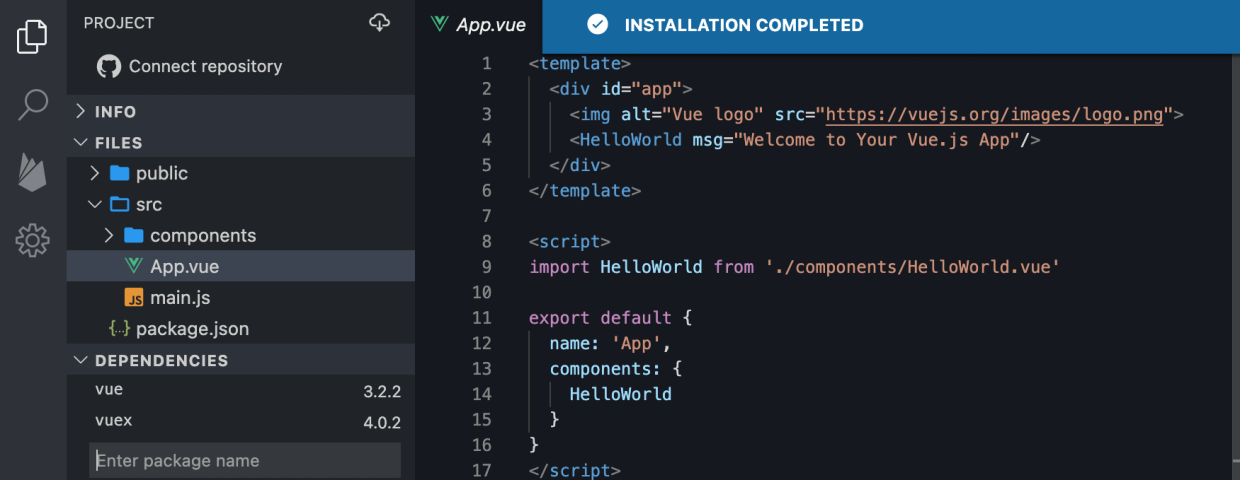Open the Search magnifier in the sidebar
Screen dimensions: 1240x480
pyautogui.click(x=32, y=103)
